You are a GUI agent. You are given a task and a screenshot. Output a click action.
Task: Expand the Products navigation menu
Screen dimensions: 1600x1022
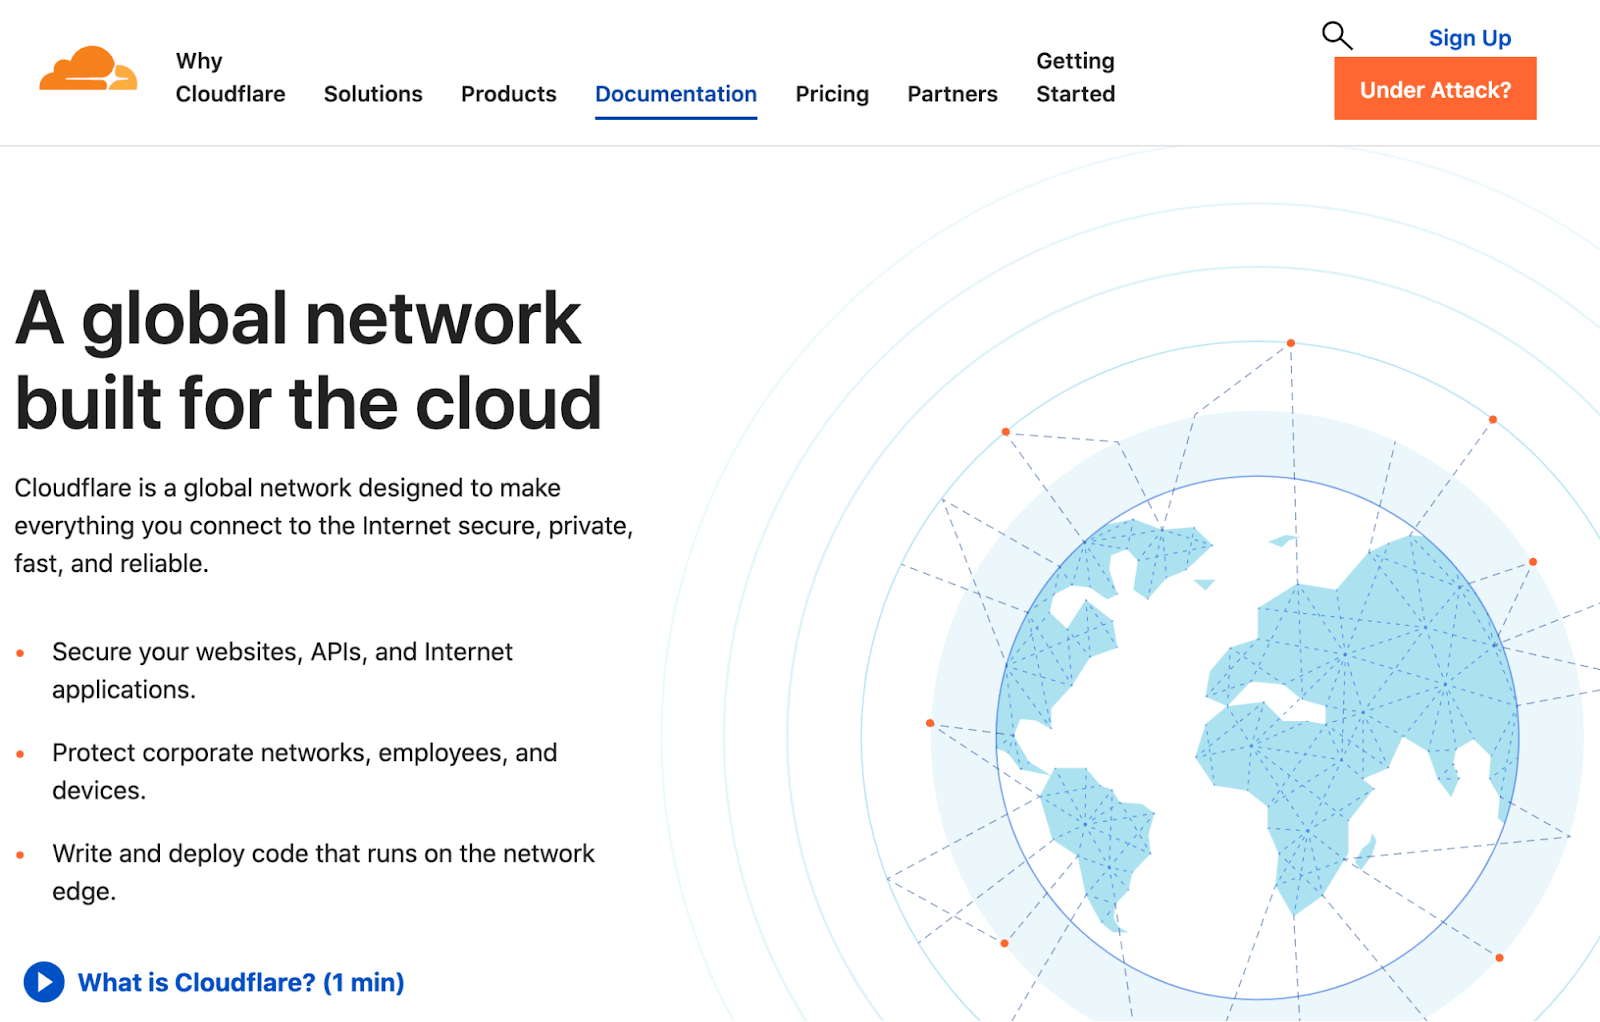[x=508, y=94]
